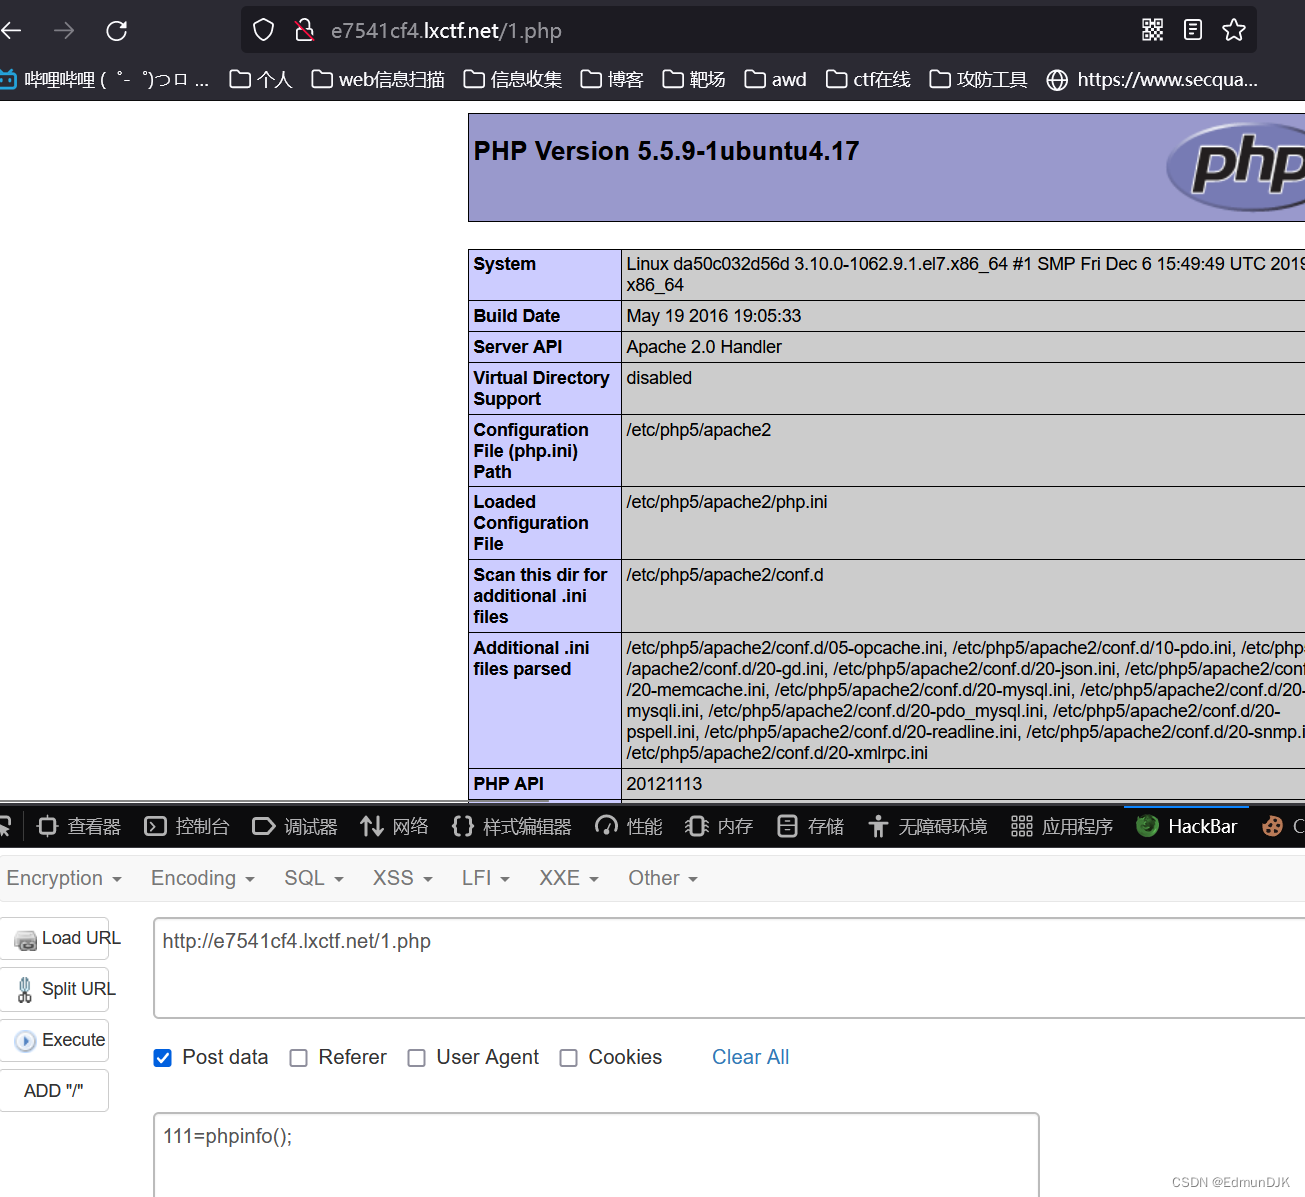1305x1197 pixels.
Task: Enable the User Agent checkbox
Action: click(416, 1058)
